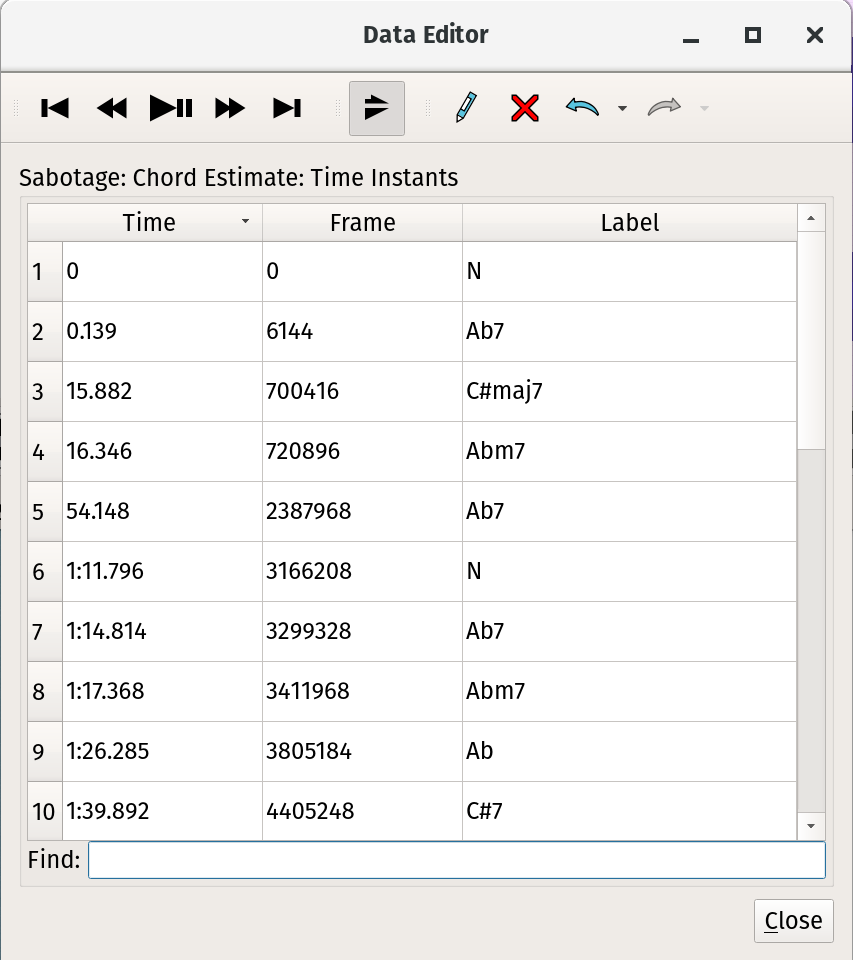Select row number 5 header
The height and width of the screenshot is (960, 853).
(39, 512)
